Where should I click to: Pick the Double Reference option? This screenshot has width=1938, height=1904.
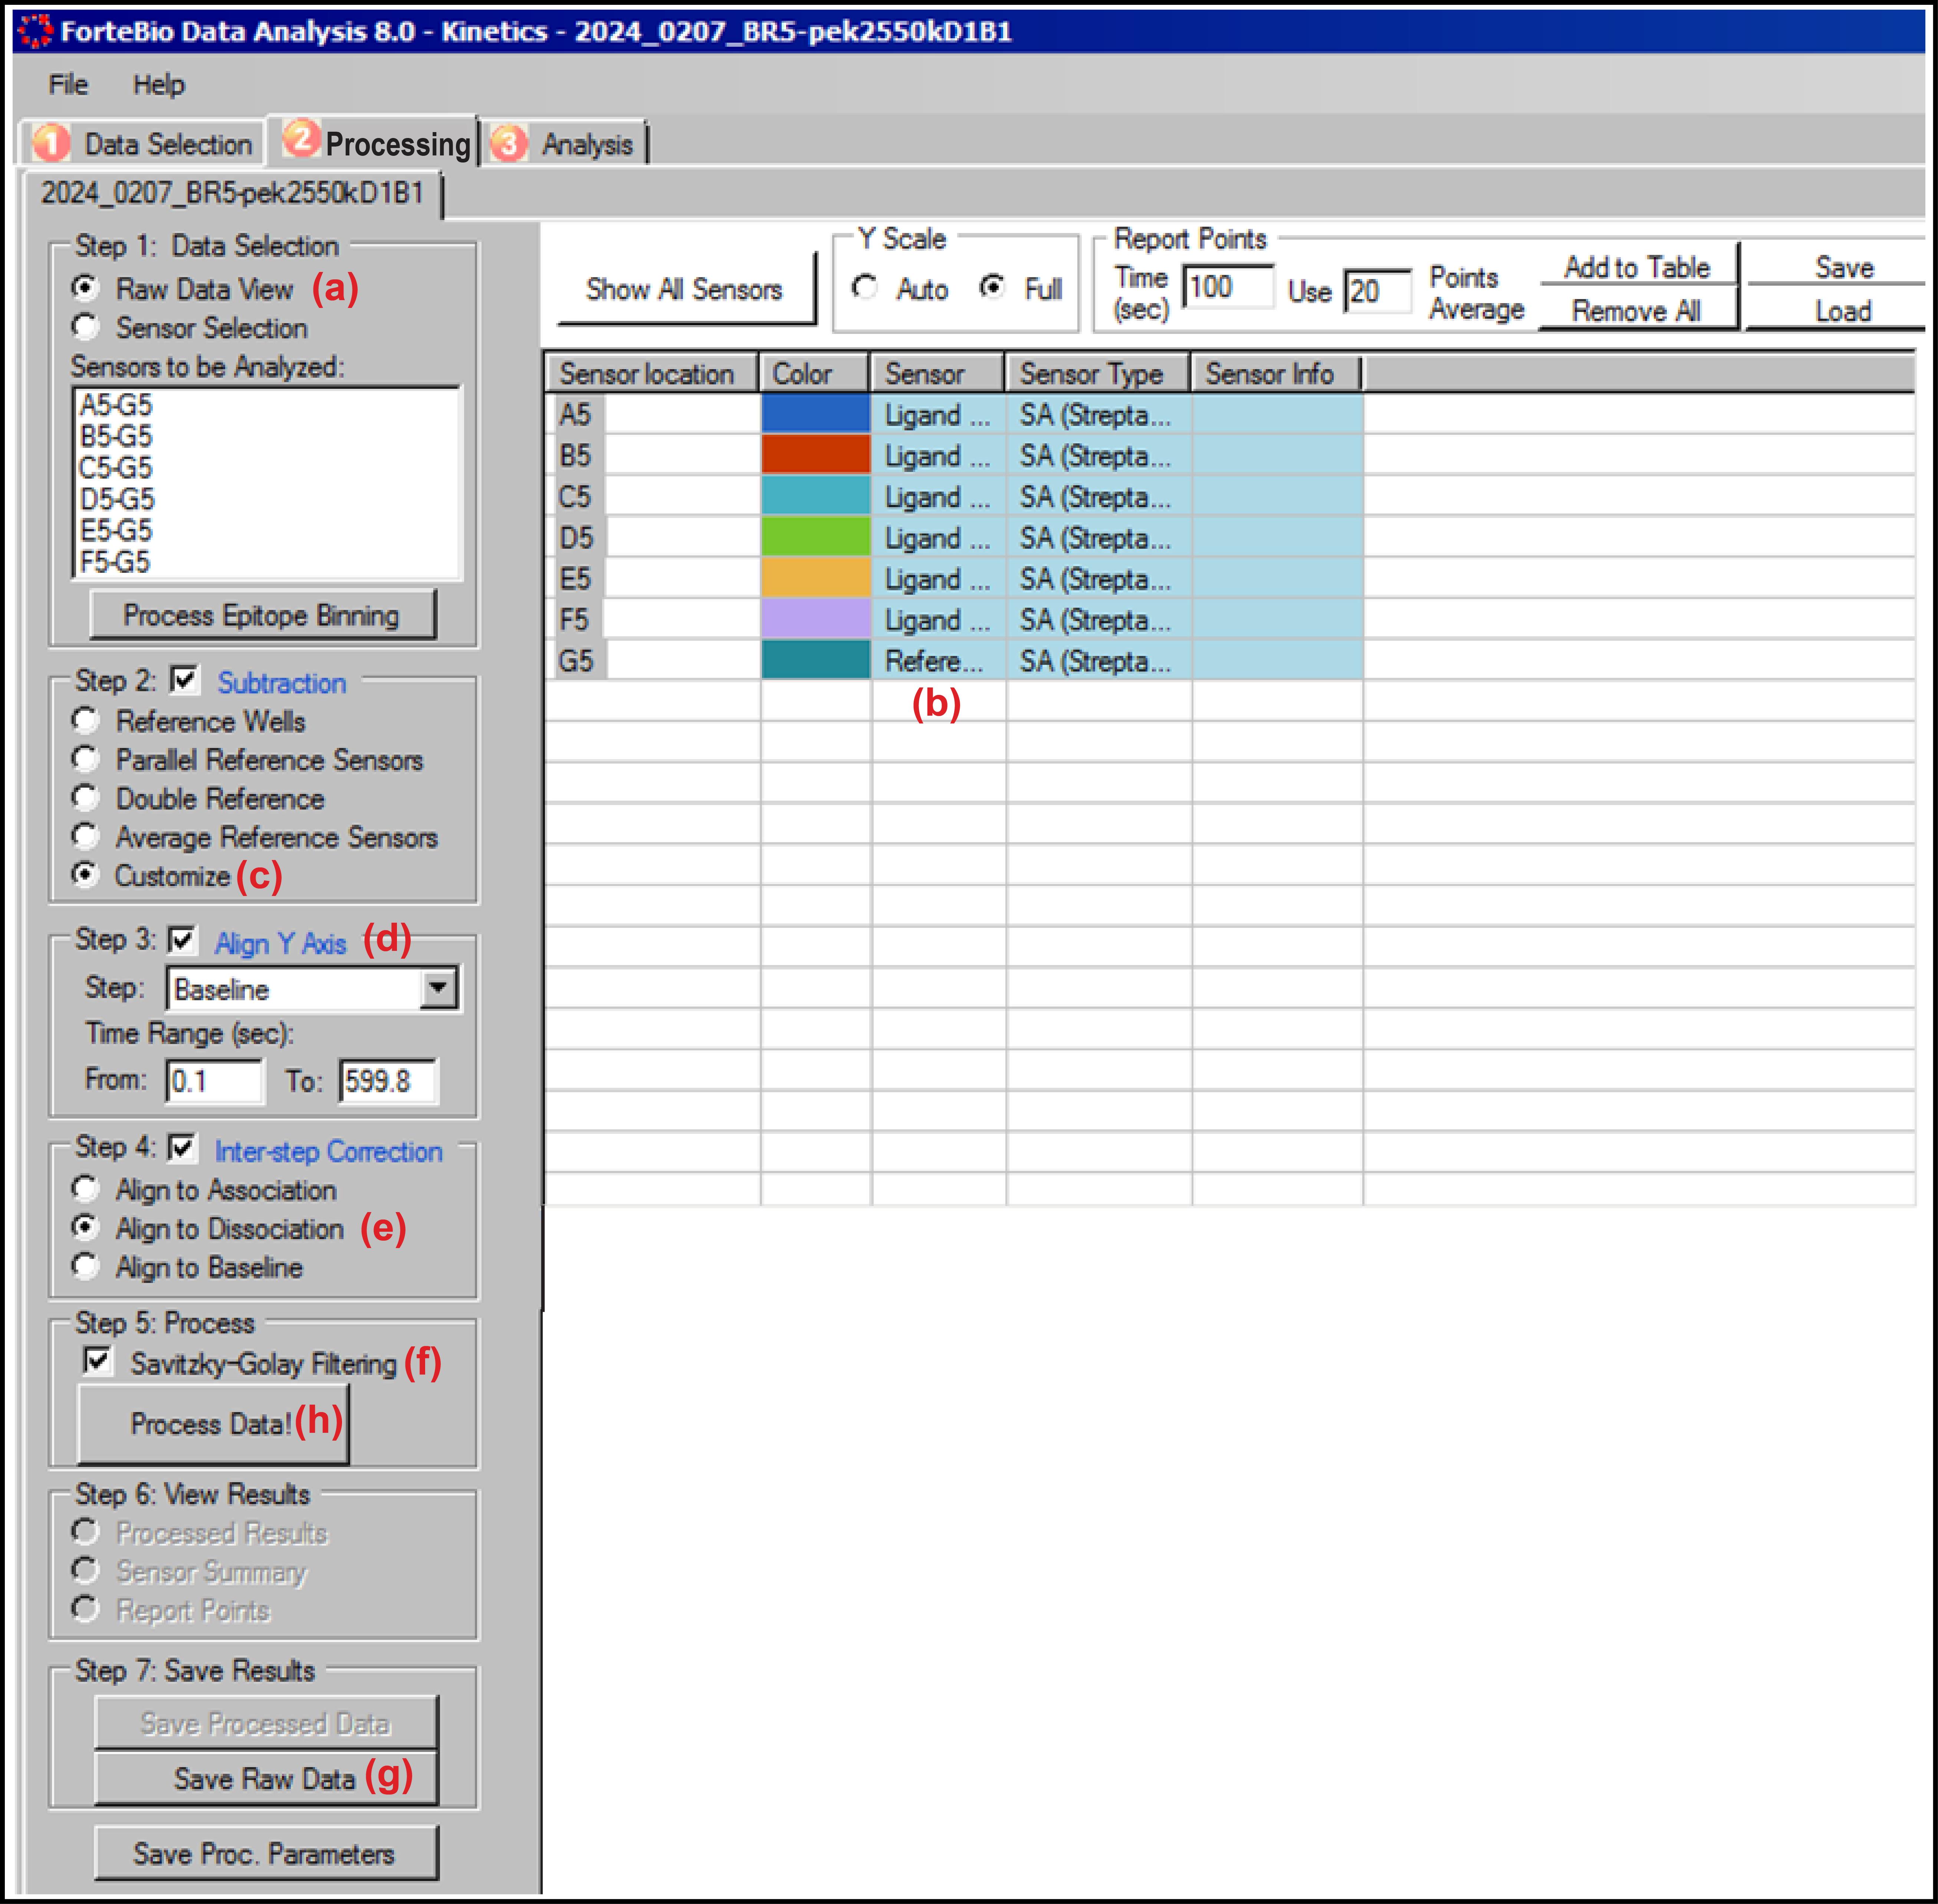tap(85, 798)
